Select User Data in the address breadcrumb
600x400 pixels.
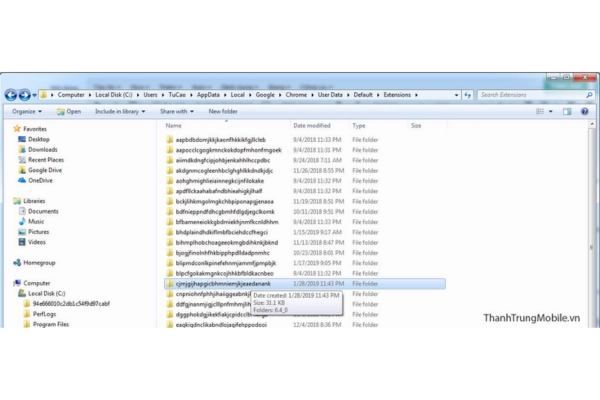[330, 95]
